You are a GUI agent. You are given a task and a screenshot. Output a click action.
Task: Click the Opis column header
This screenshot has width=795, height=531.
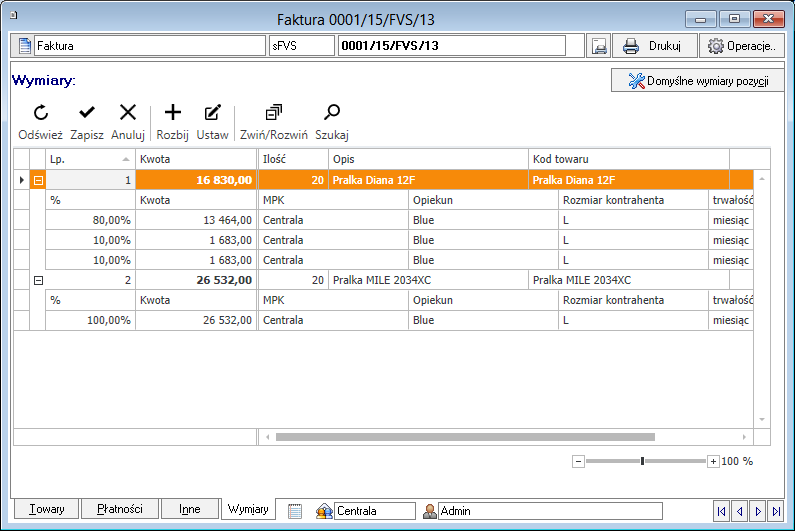point(428,159)
